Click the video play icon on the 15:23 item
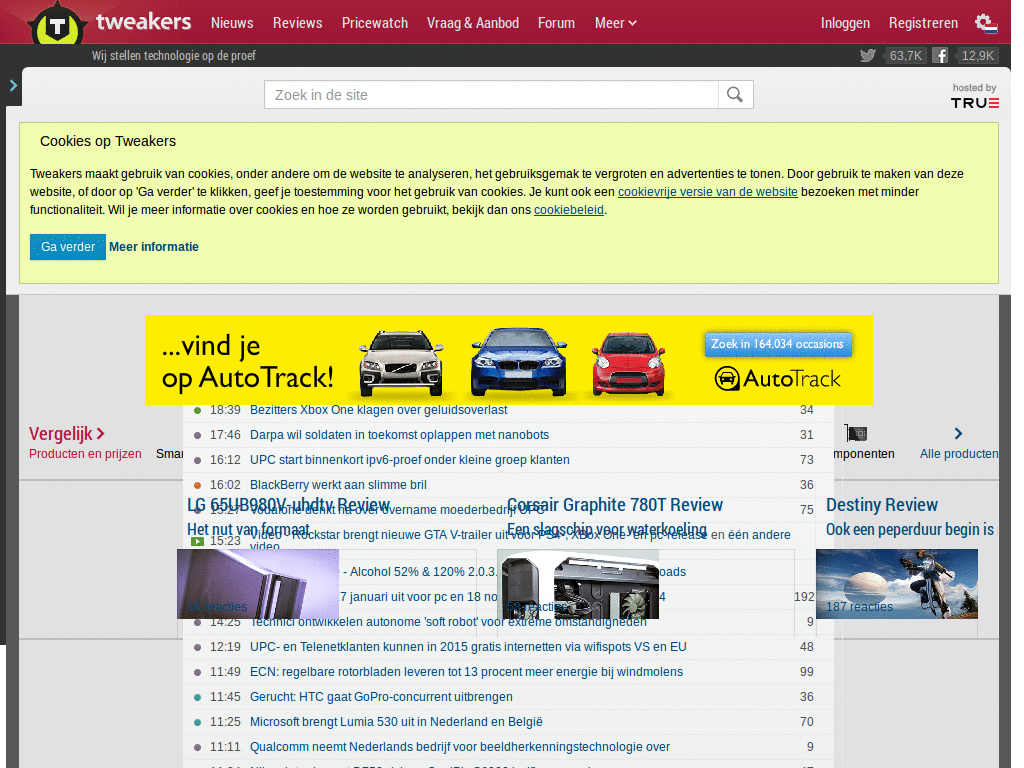The image size is (1024, 768). [196, 543]
